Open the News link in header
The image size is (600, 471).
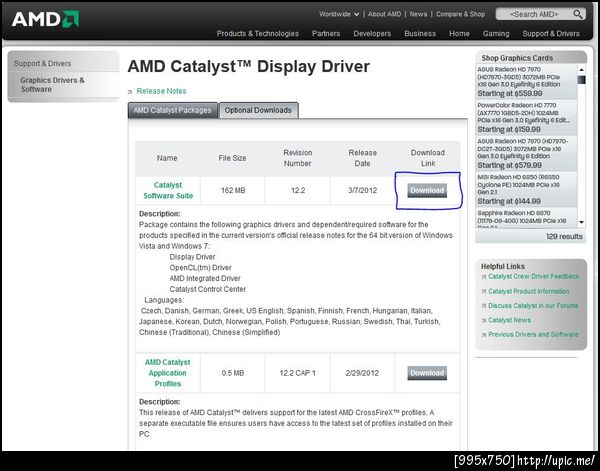pos(418,14)
